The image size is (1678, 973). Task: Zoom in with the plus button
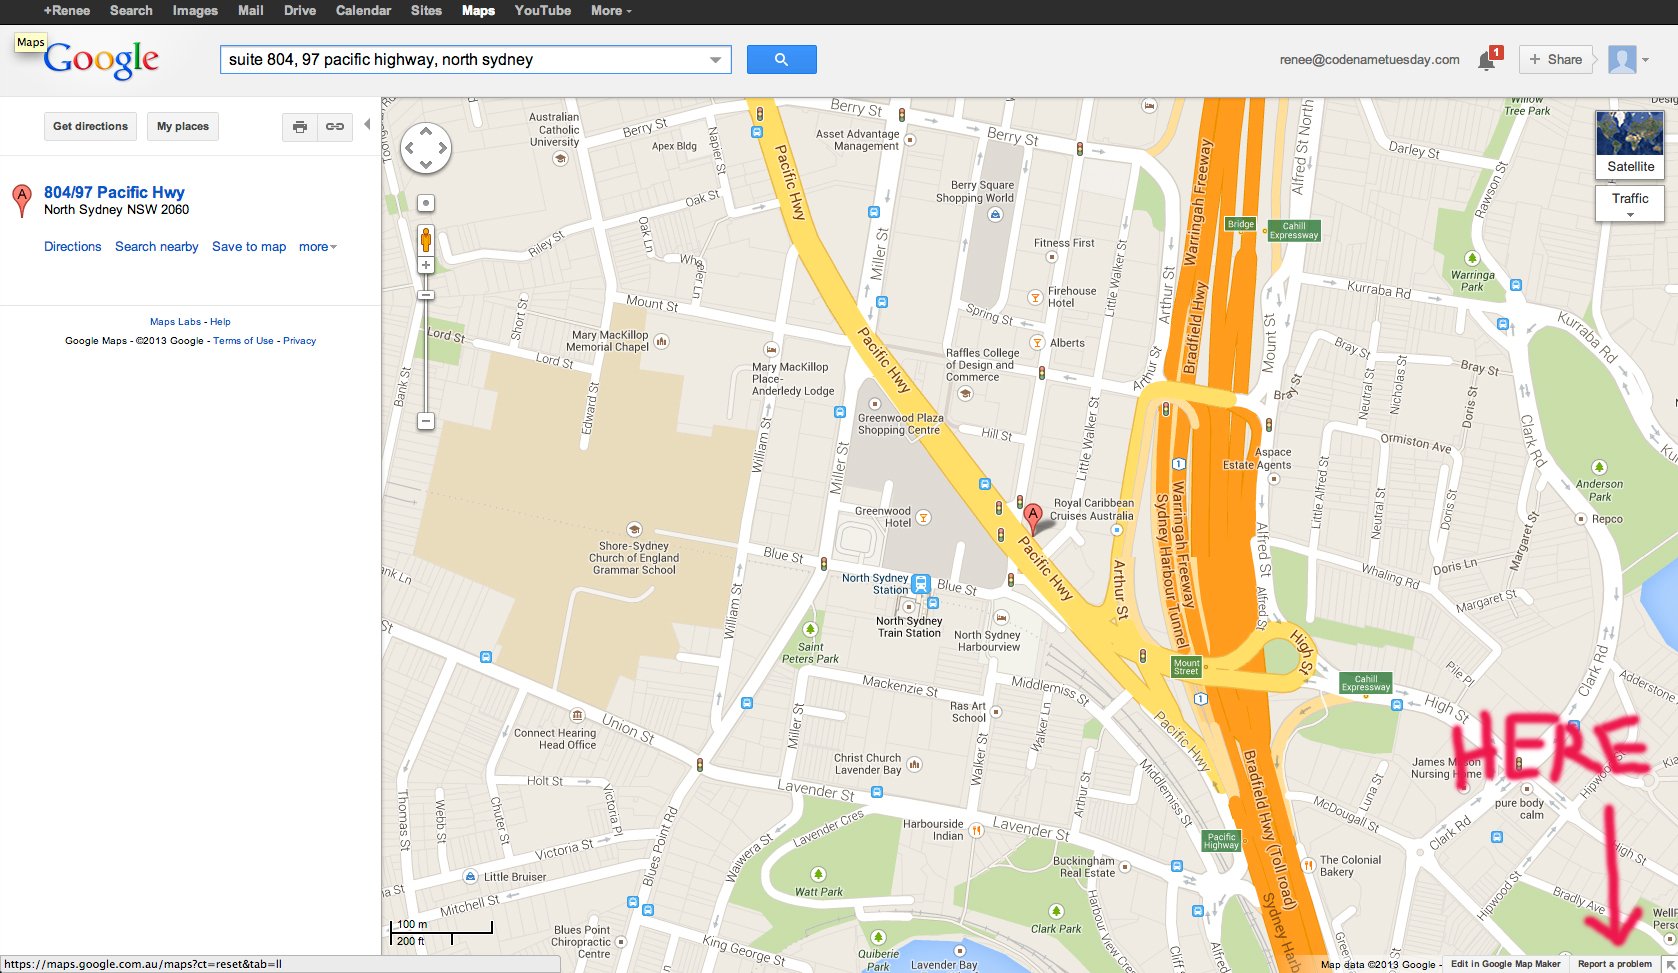[426, 266]
